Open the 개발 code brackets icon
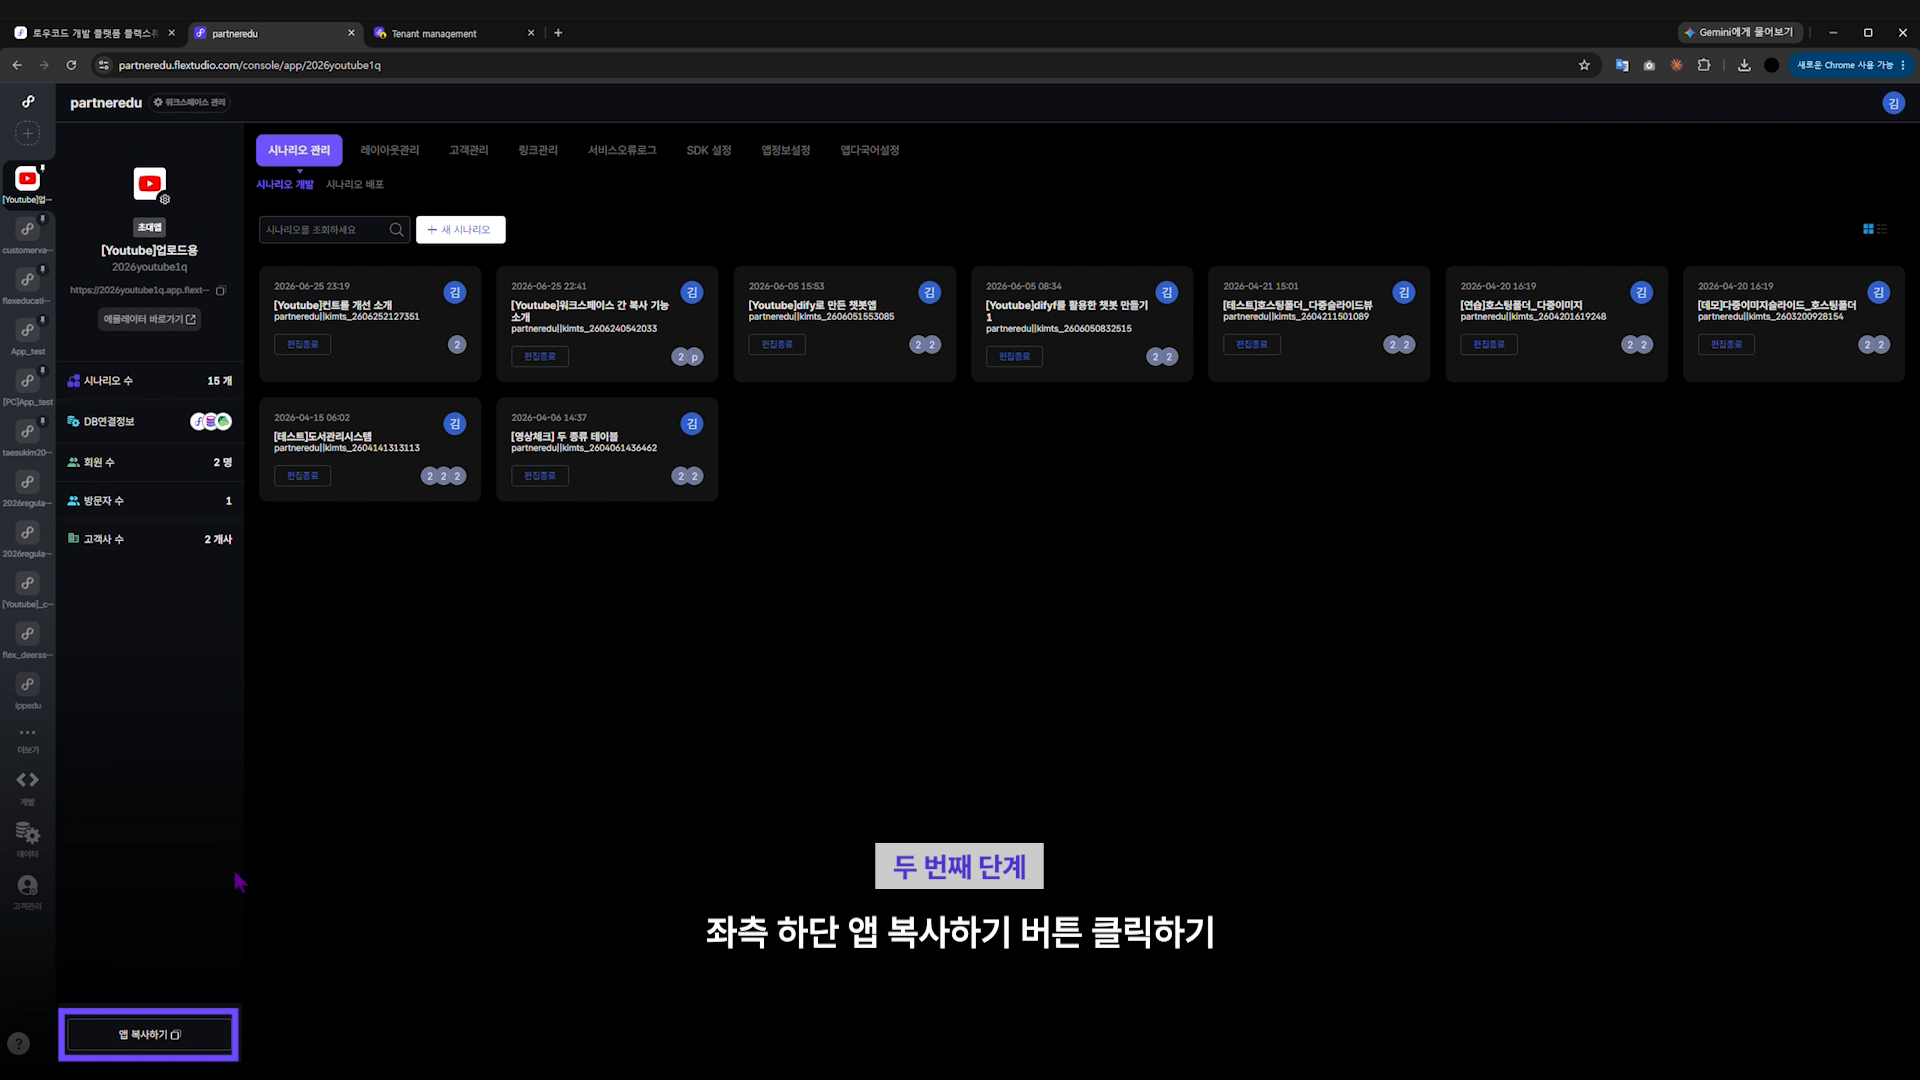 [x=28, y=780]
